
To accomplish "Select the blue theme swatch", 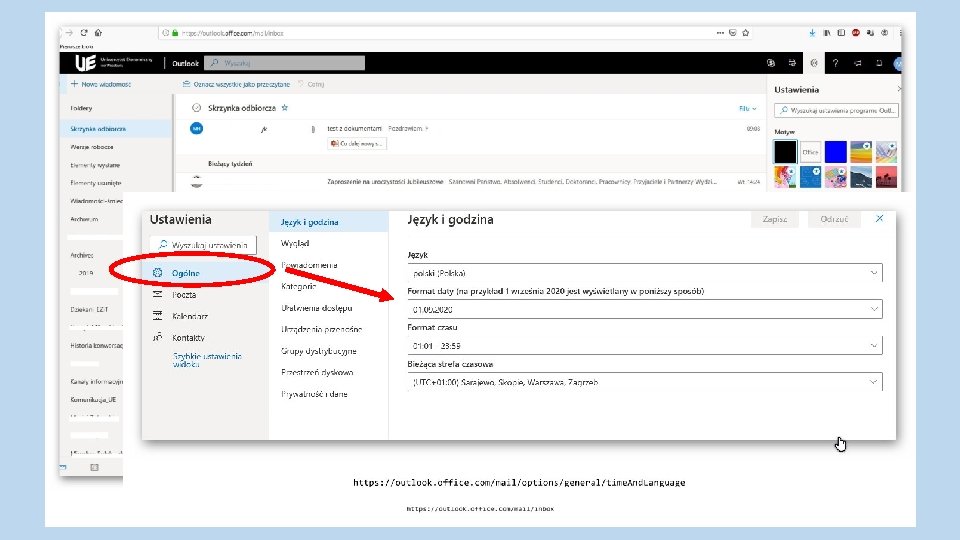I will (x=835, y=151).
